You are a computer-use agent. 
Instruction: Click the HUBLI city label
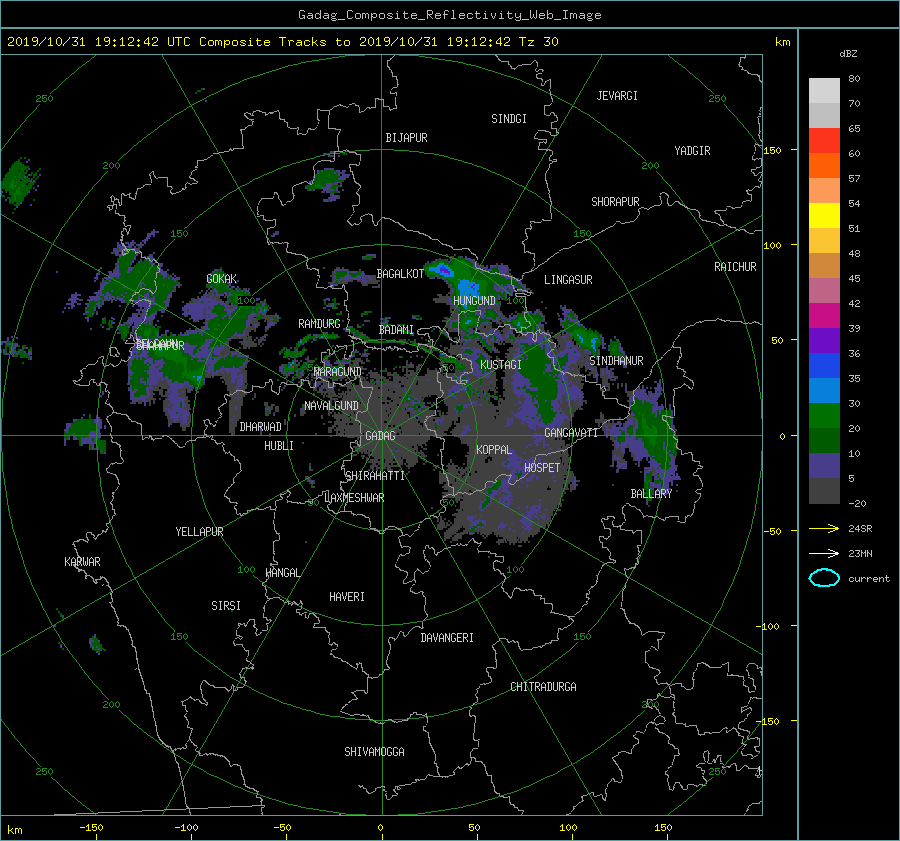coord(278,445)
